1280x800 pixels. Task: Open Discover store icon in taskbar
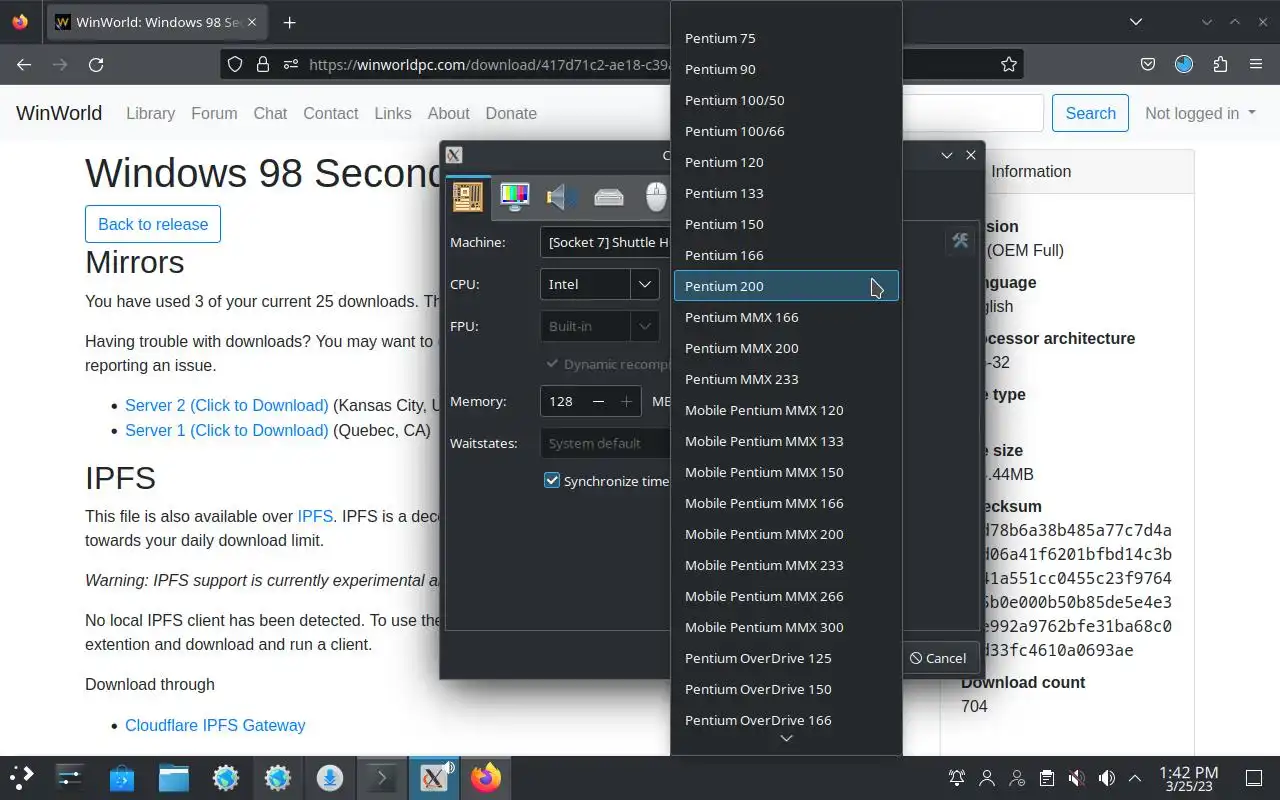coord(122,778)
